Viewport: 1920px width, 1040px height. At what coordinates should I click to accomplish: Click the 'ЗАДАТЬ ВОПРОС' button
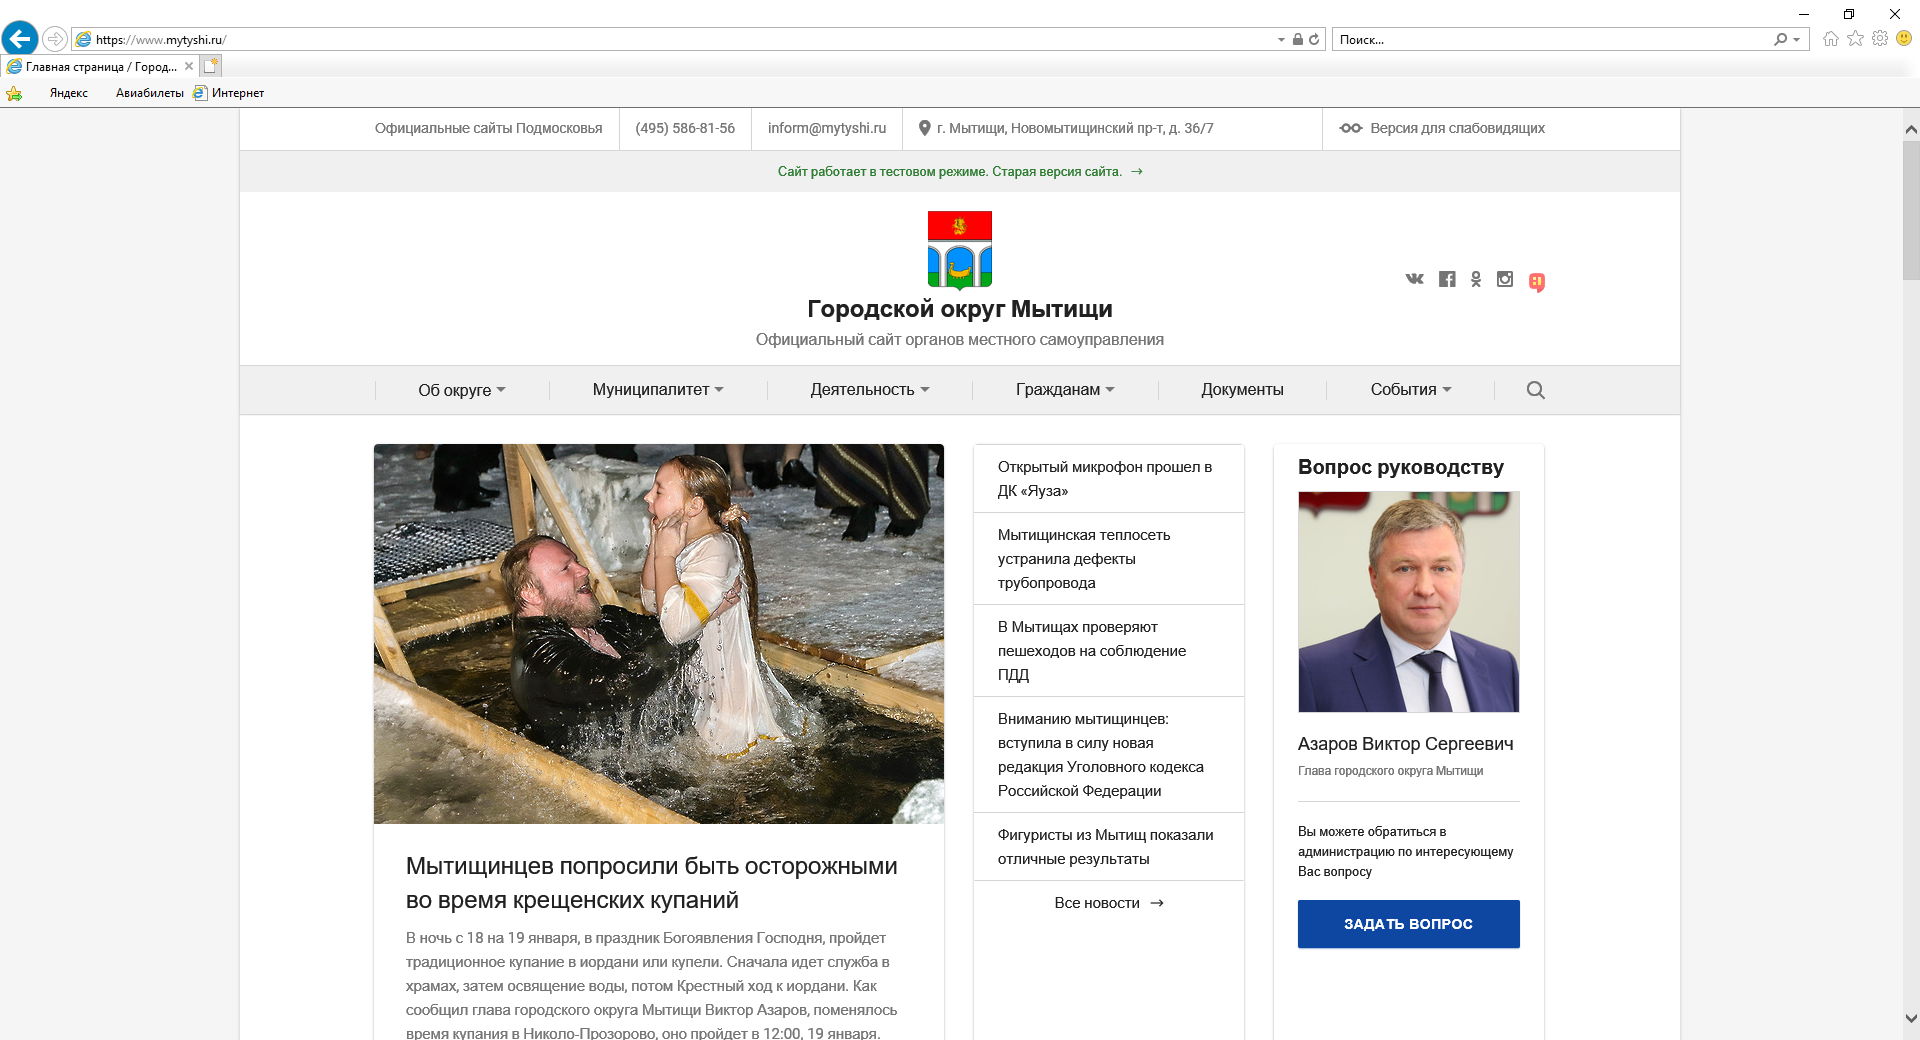(1409, 924)
